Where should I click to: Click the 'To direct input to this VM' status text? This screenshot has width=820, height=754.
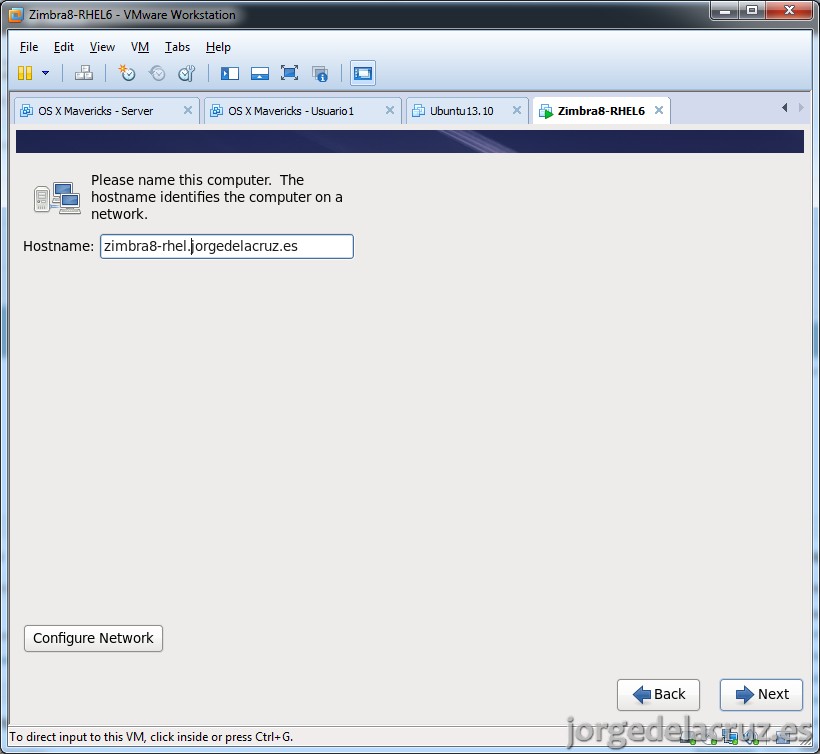(x=151, y=737)
